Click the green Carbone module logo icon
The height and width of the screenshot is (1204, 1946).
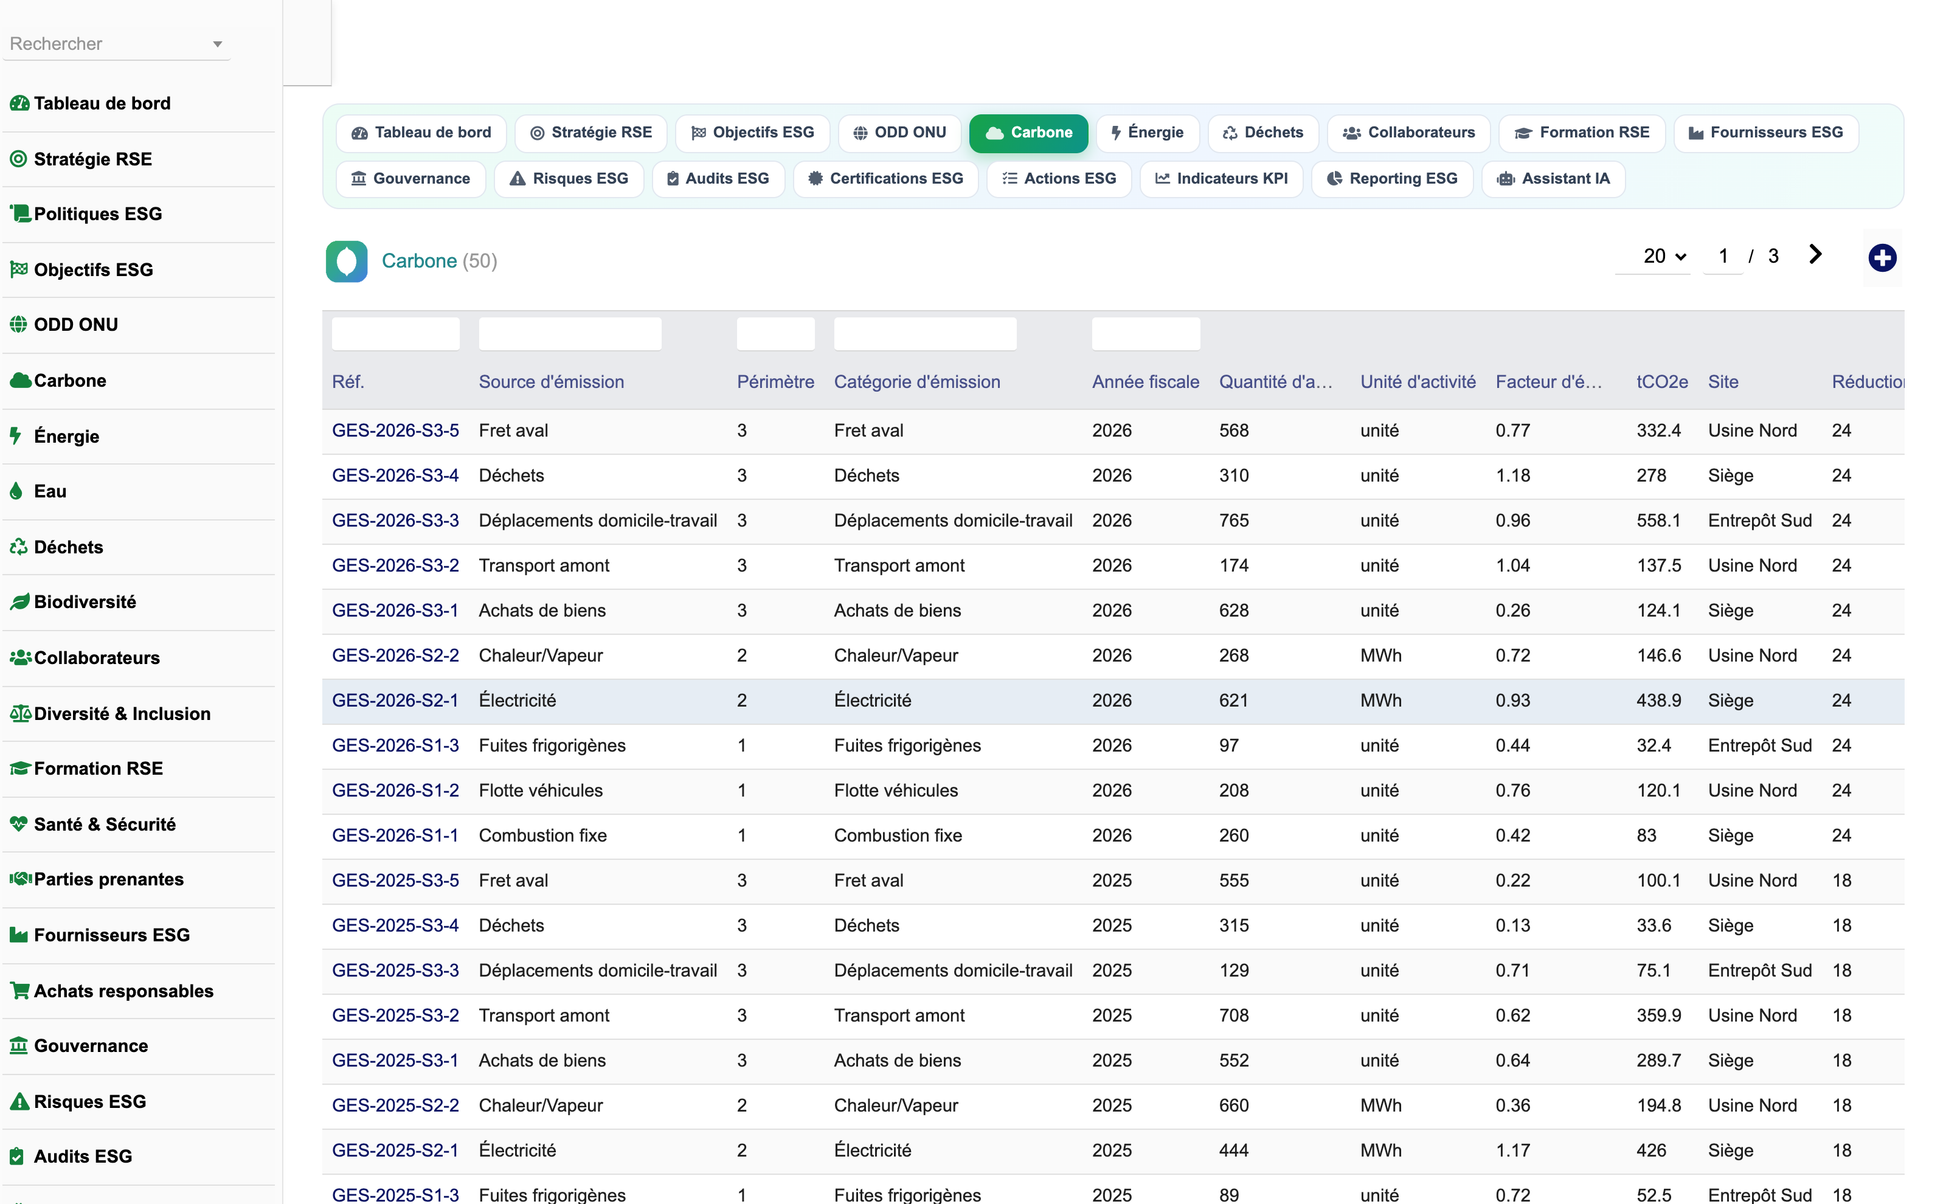point(347,261)
